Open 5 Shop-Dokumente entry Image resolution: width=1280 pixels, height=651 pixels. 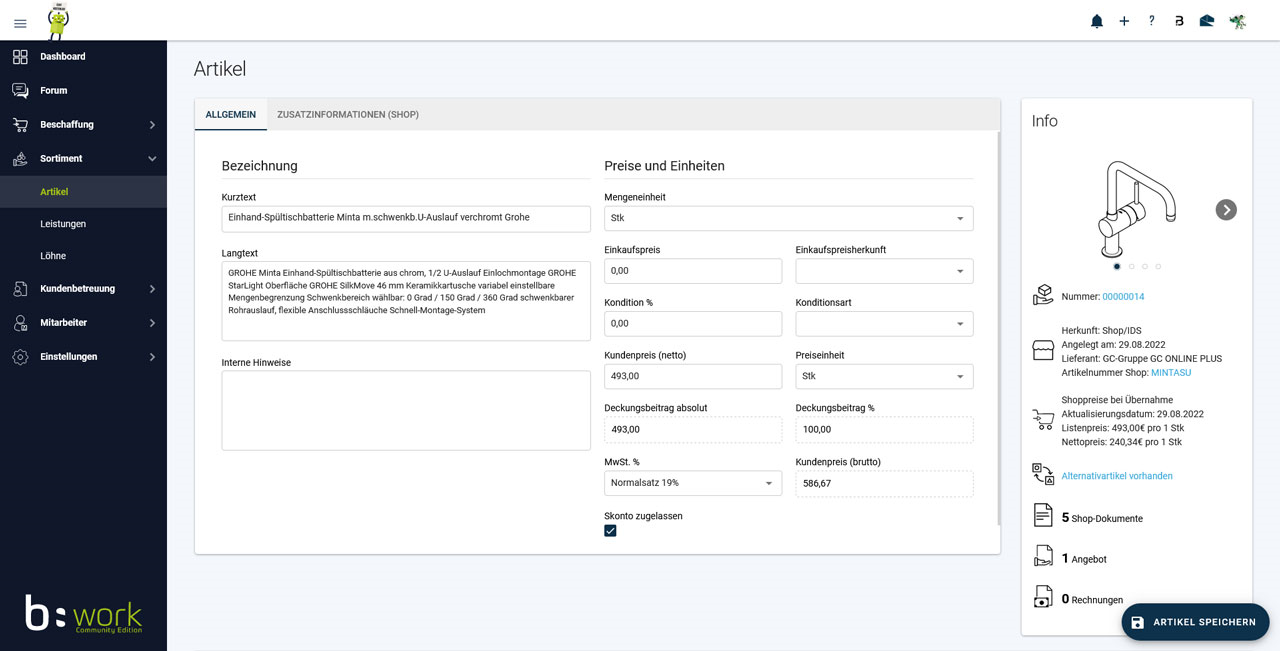pos(1102,518)
